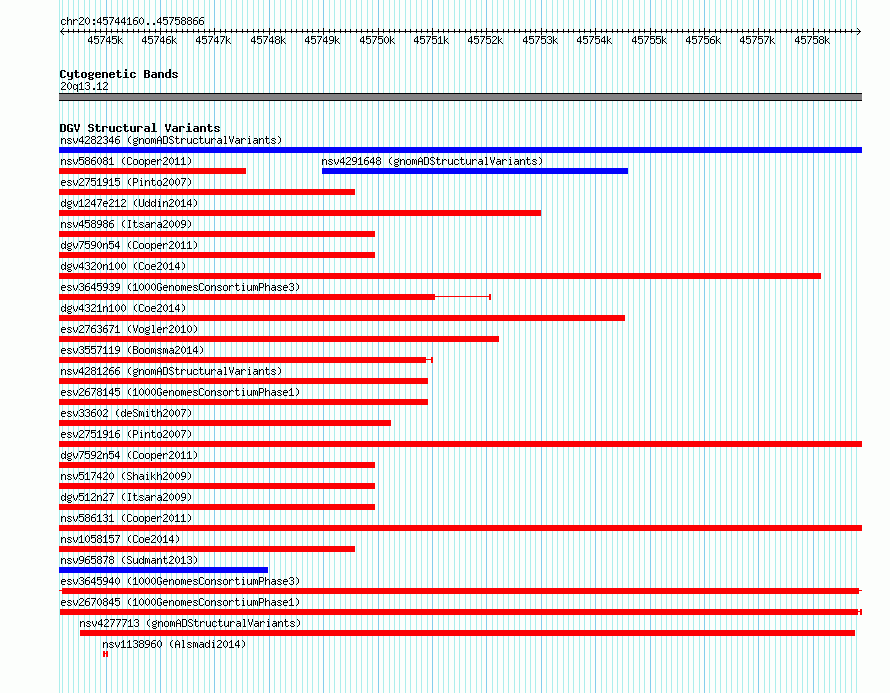Click the 20q13.12 band label

[x=84, y=86]
